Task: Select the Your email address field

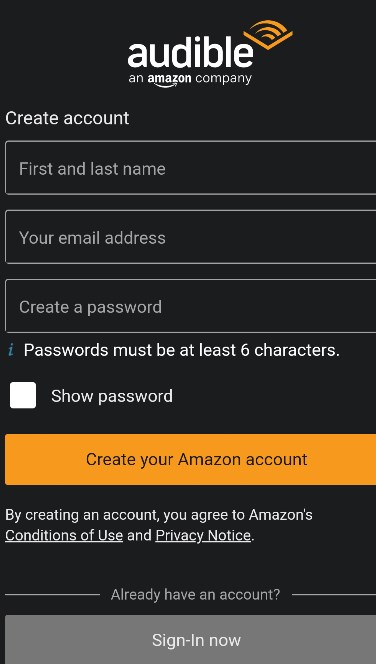Action: pos(191,237)
